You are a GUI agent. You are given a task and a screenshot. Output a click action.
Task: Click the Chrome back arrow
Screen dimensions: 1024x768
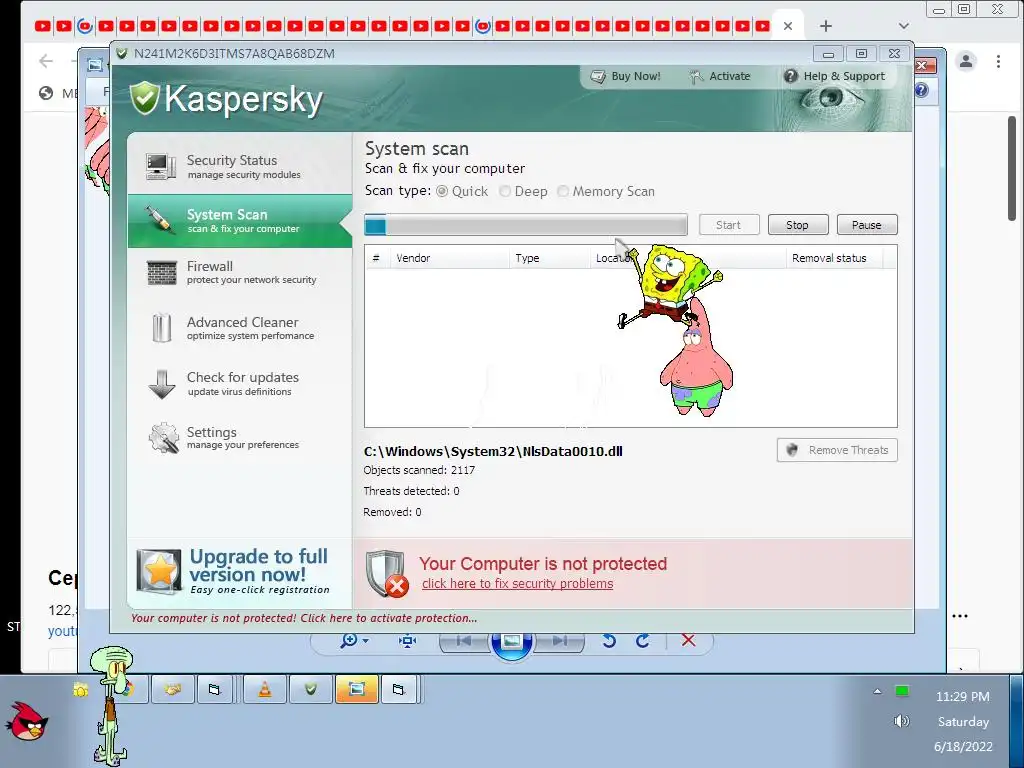pos(46,61)
